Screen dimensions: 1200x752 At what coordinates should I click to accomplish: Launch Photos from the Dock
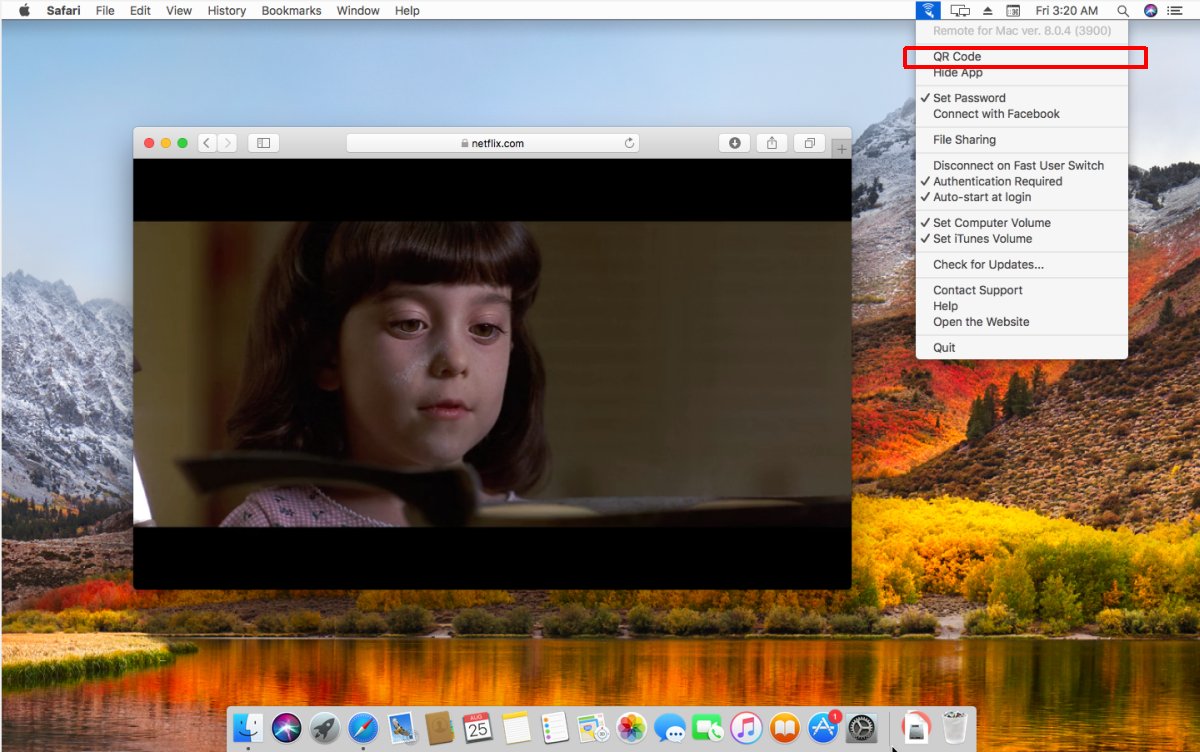631,727
